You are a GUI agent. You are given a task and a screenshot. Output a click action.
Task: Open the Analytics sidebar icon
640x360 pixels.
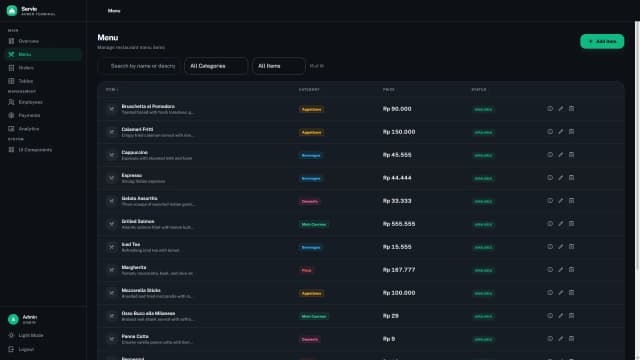click(x=11, y=129)
